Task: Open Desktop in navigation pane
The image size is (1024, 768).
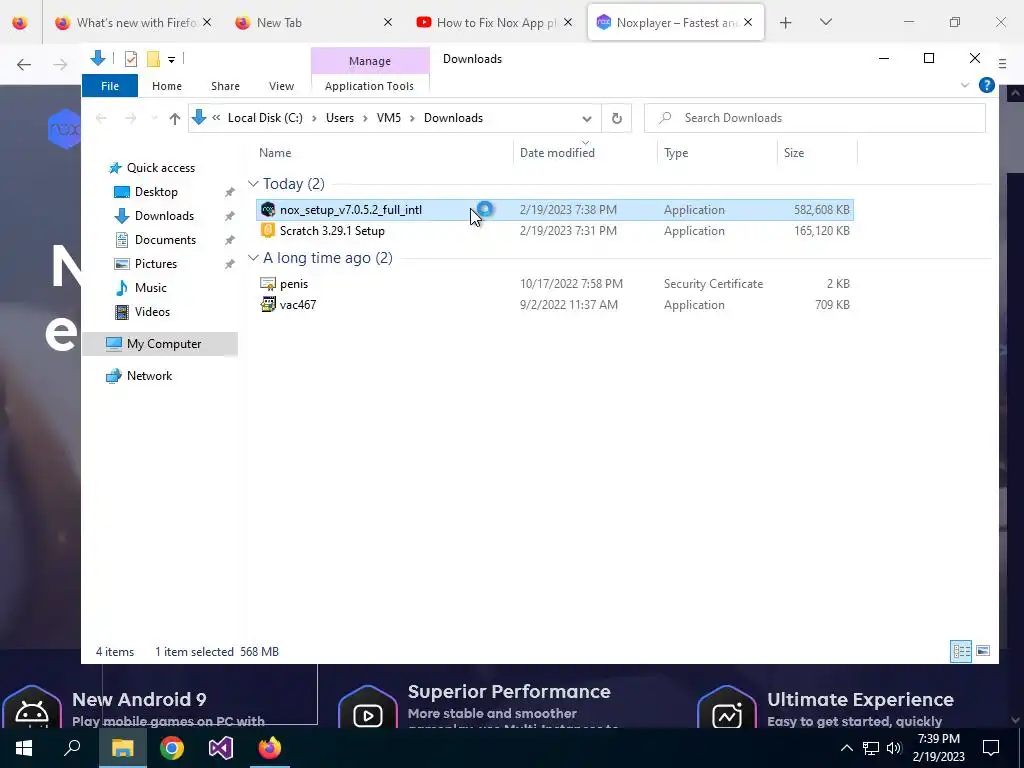Action: coord(156,192)
